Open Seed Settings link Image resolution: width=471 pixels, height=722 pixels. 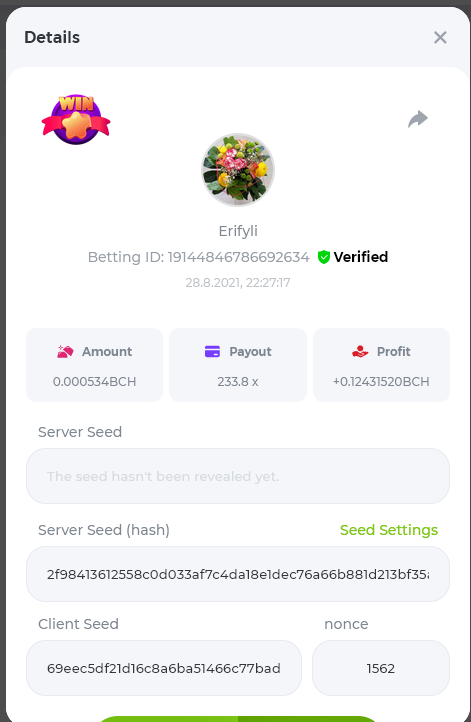tap(389, 530)
